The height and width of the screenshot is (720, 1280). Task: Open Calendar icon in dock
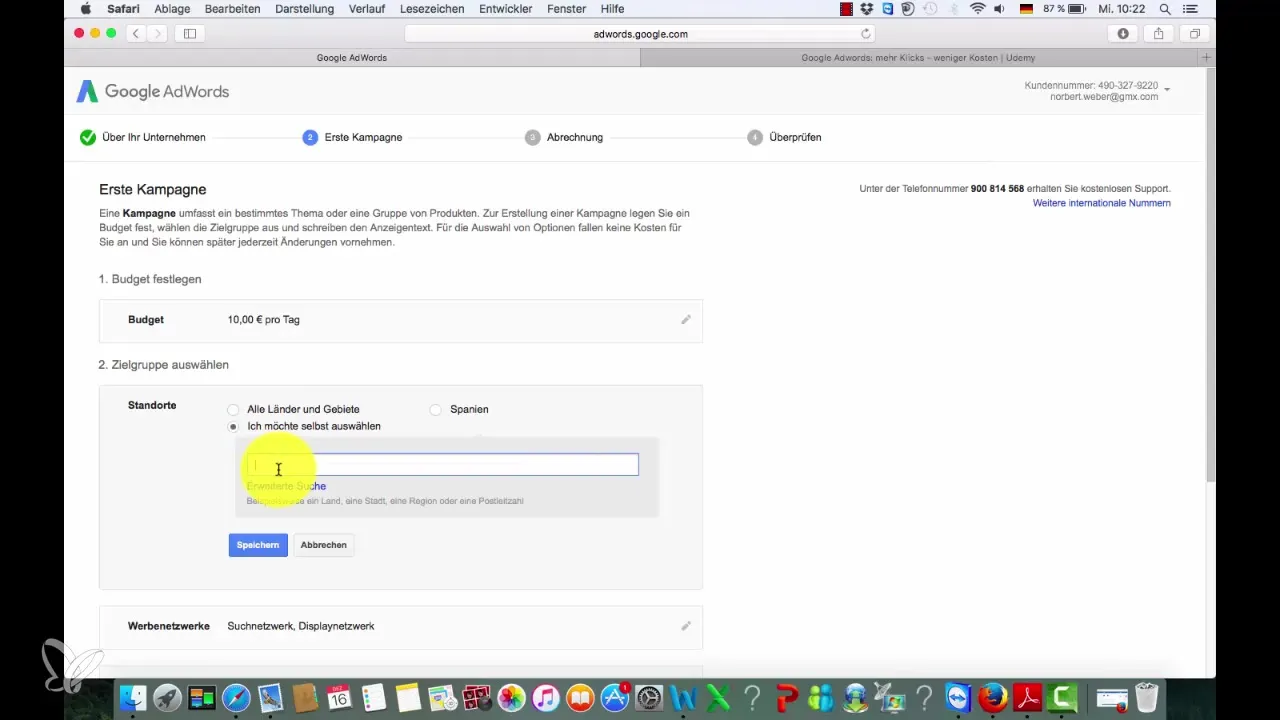tap(340, 697)
